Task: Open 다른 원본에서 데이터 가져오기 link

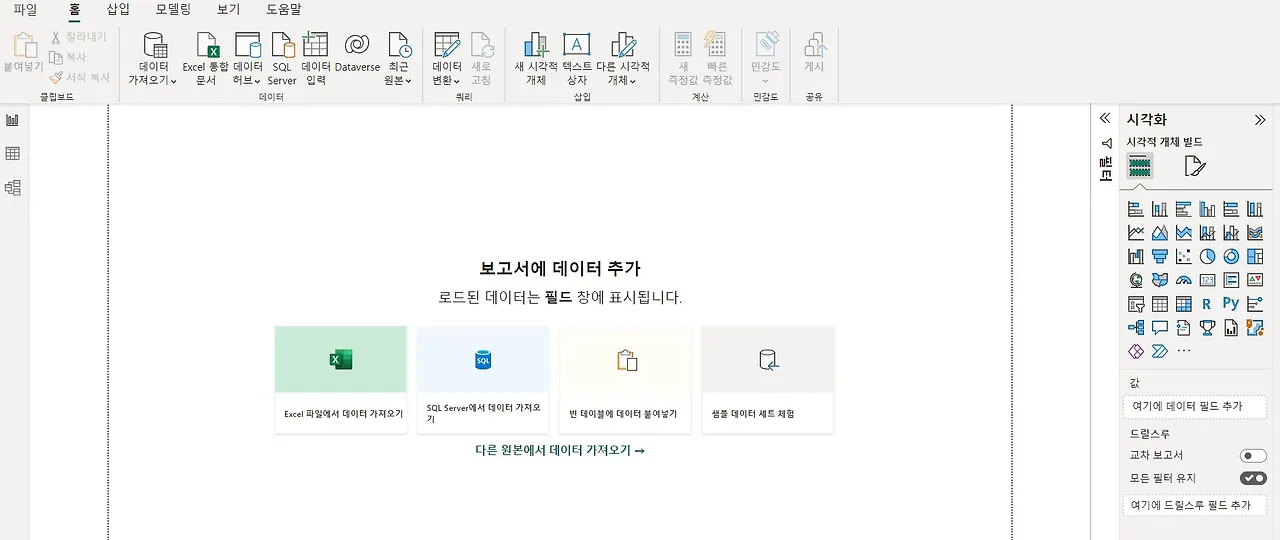Action: (x=560, y=450)
